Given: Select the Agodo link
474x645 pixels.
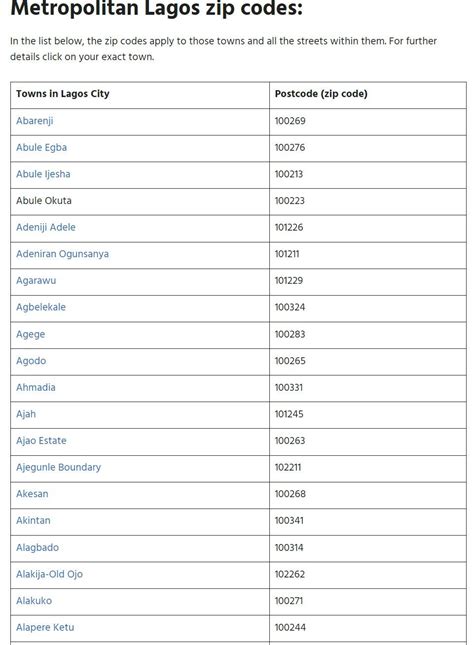Looking at the screenshot, I should click(31, 361).
